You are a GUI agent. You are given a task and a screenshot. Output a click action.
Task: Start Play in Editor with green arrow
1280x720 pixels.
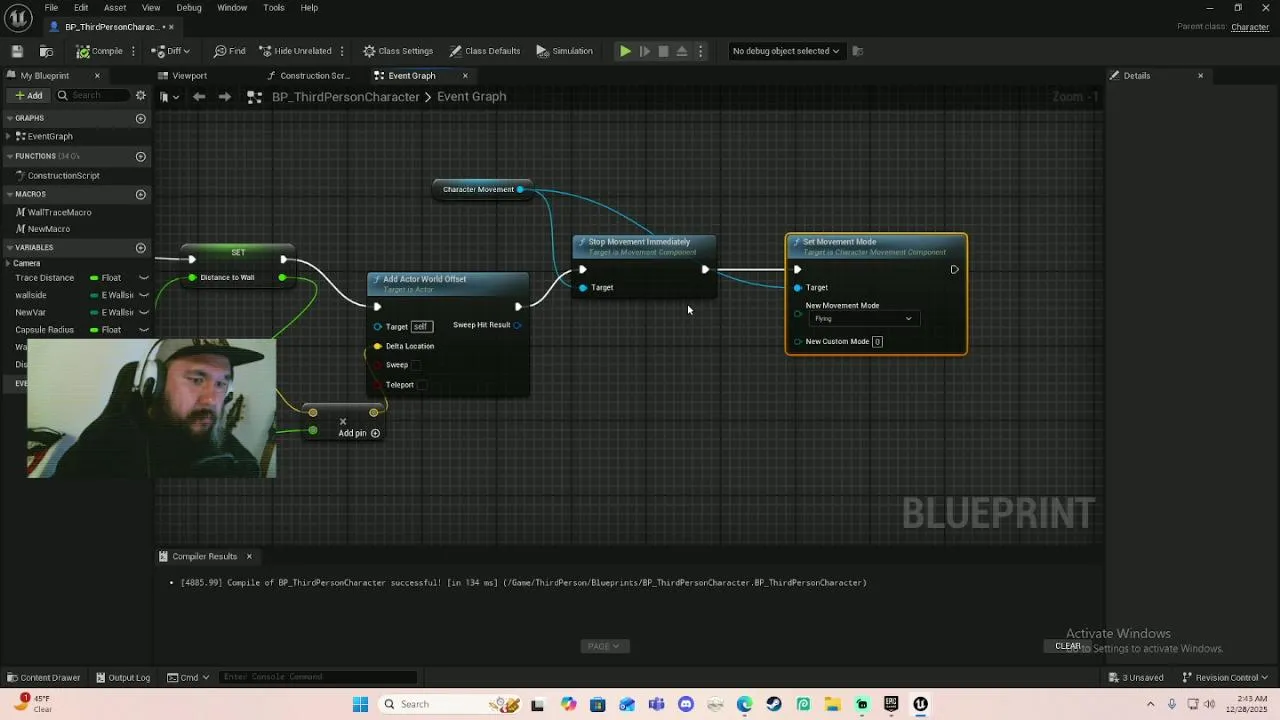tap(625, 51)
